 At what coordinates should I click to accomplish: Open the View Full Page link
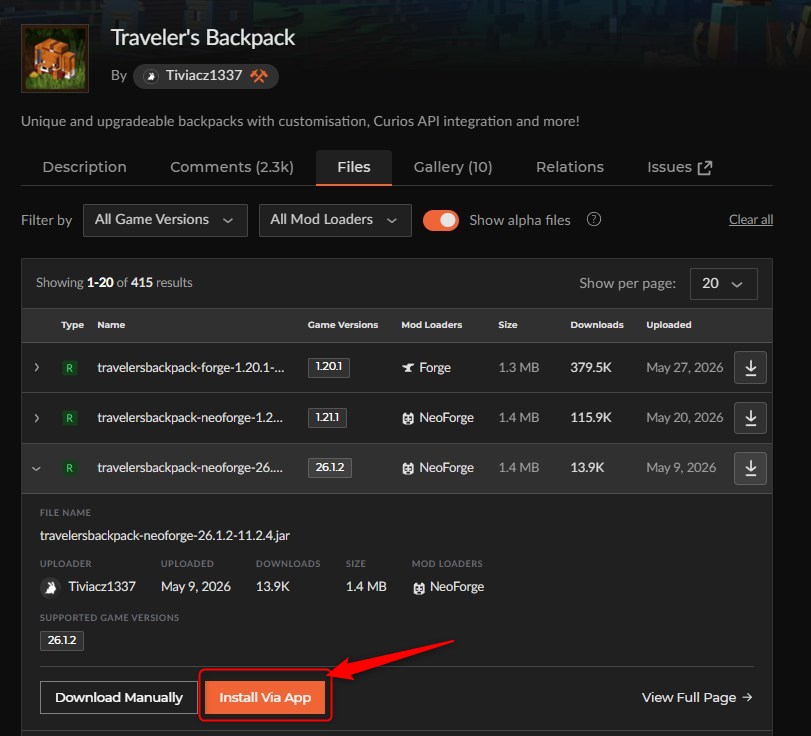pyautogui.click(x=697, y=698)
